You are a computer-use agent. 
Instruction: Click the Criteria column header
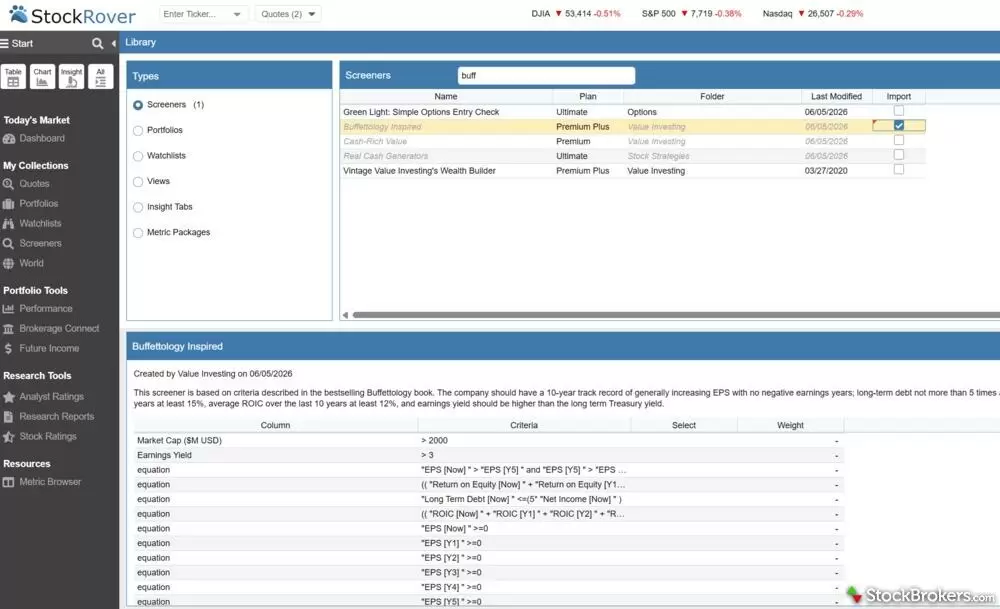point(524,425)
